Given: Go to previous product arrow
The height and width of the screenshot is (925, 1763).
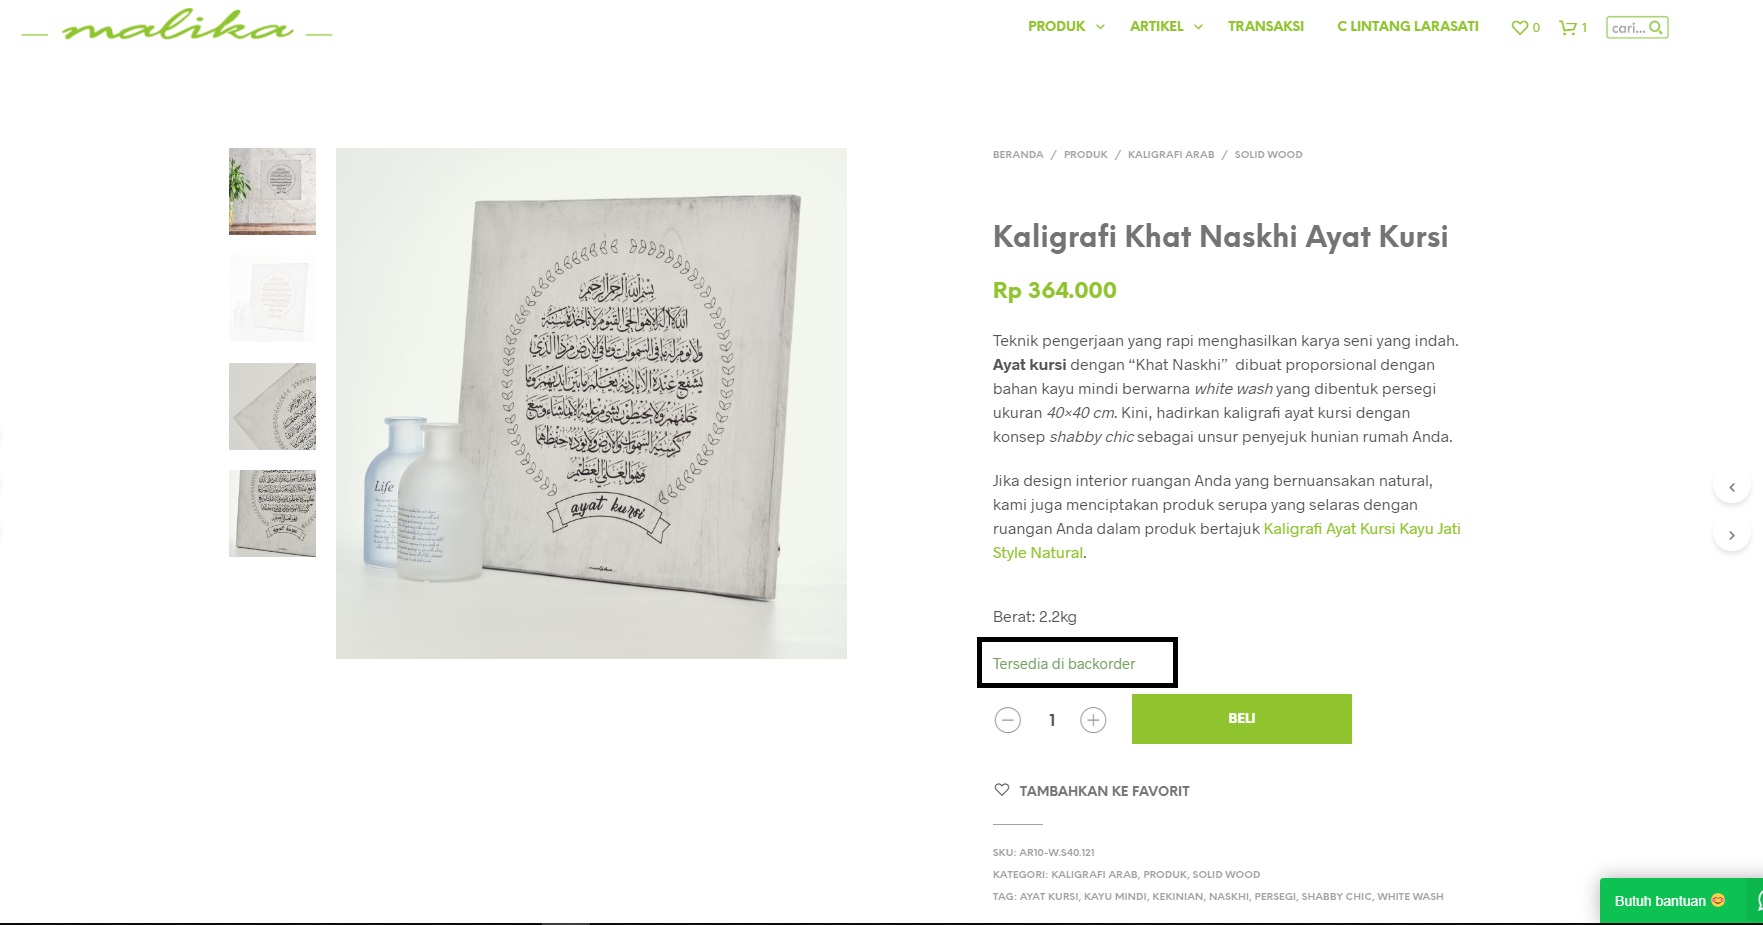Looking at the screenshot, I should pos(1732,488).
